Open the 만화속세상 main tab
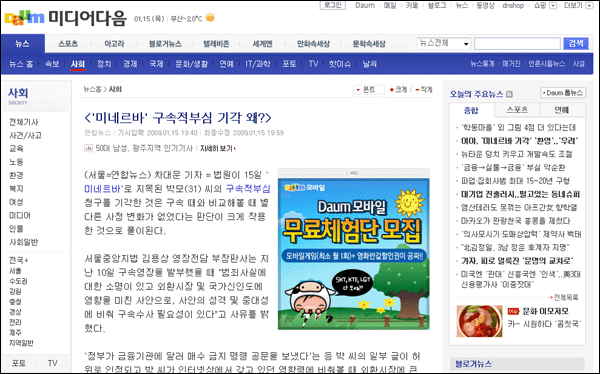The height and width of the screenshot is (374, 600). point(313,44)
